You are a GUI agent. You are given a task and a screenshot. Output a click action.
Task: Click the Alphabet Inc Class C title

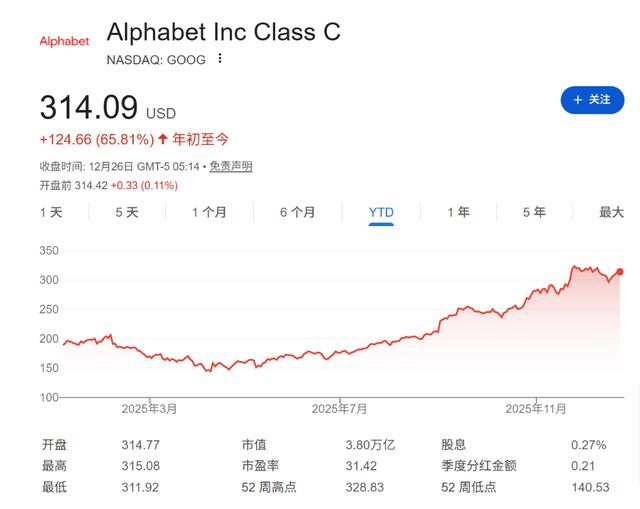click(x=223, y=32)
